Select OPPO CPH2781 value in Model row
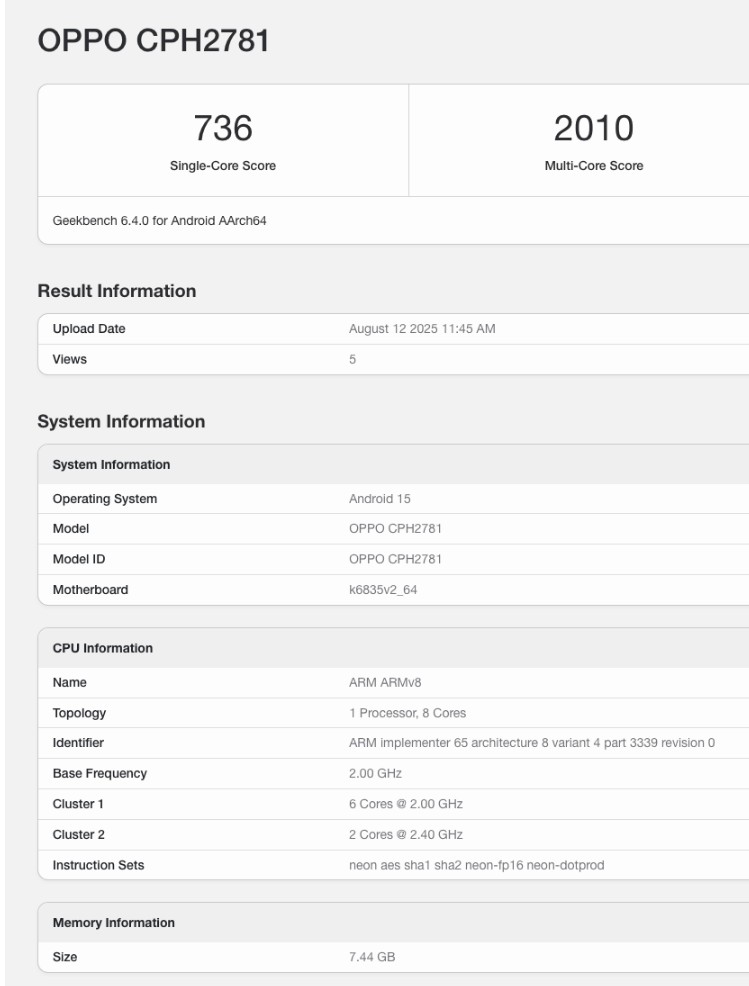This screenshot has height=986, width=749. point(396,529)
